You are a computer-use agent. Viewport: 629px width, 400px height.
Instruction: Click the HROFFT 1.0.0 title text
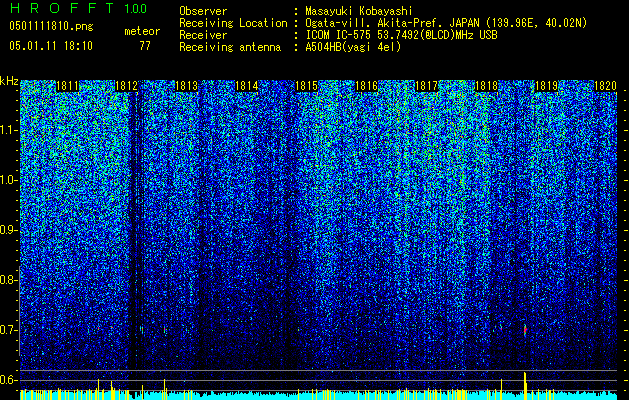[x=78, y=8]
